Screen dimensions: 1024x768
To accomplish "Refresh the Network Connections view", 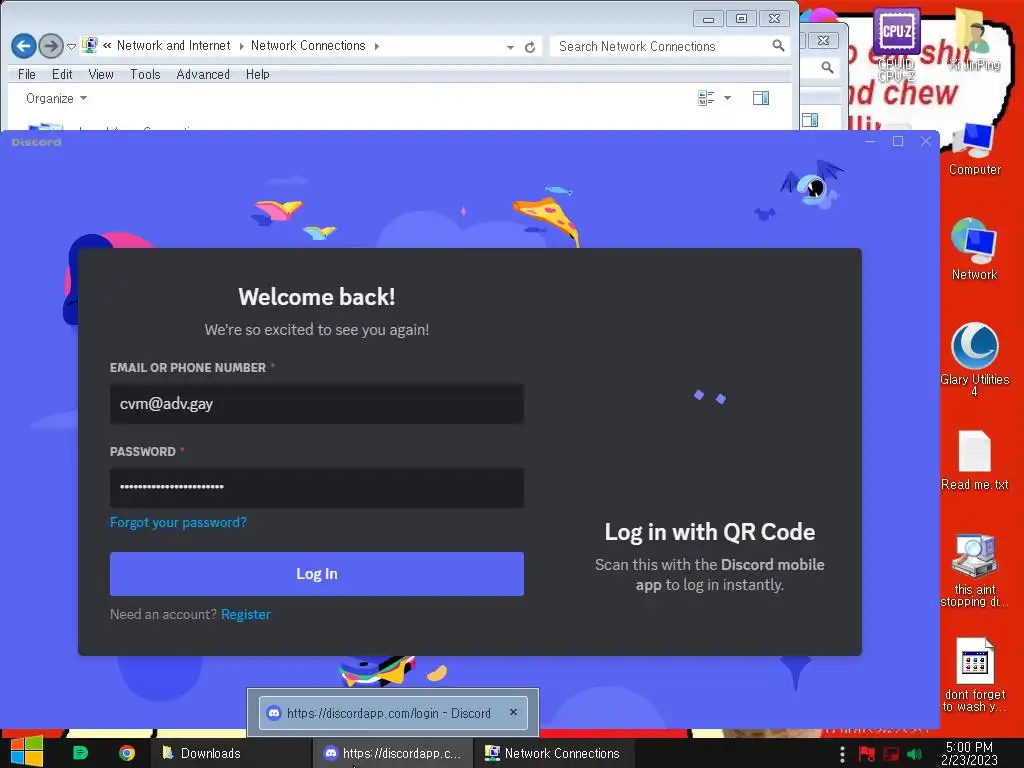I will pyautogui.click(x=530, y=47).
